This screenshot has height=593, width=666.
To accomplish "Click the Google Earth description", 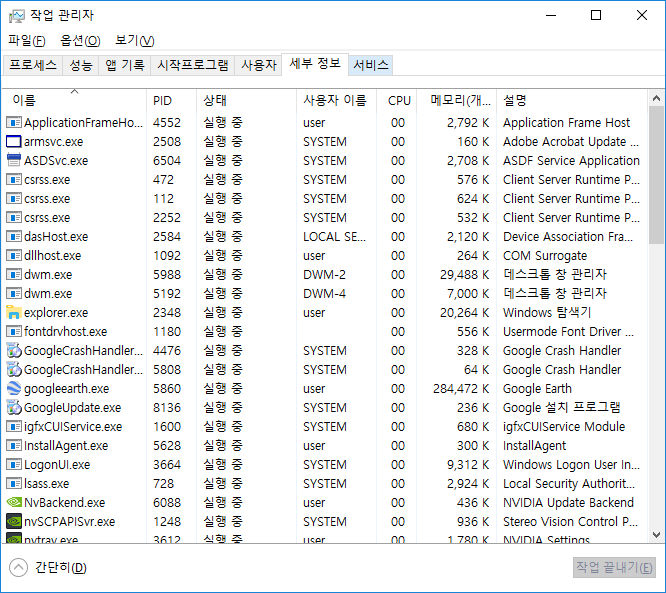I will point(537,388).
